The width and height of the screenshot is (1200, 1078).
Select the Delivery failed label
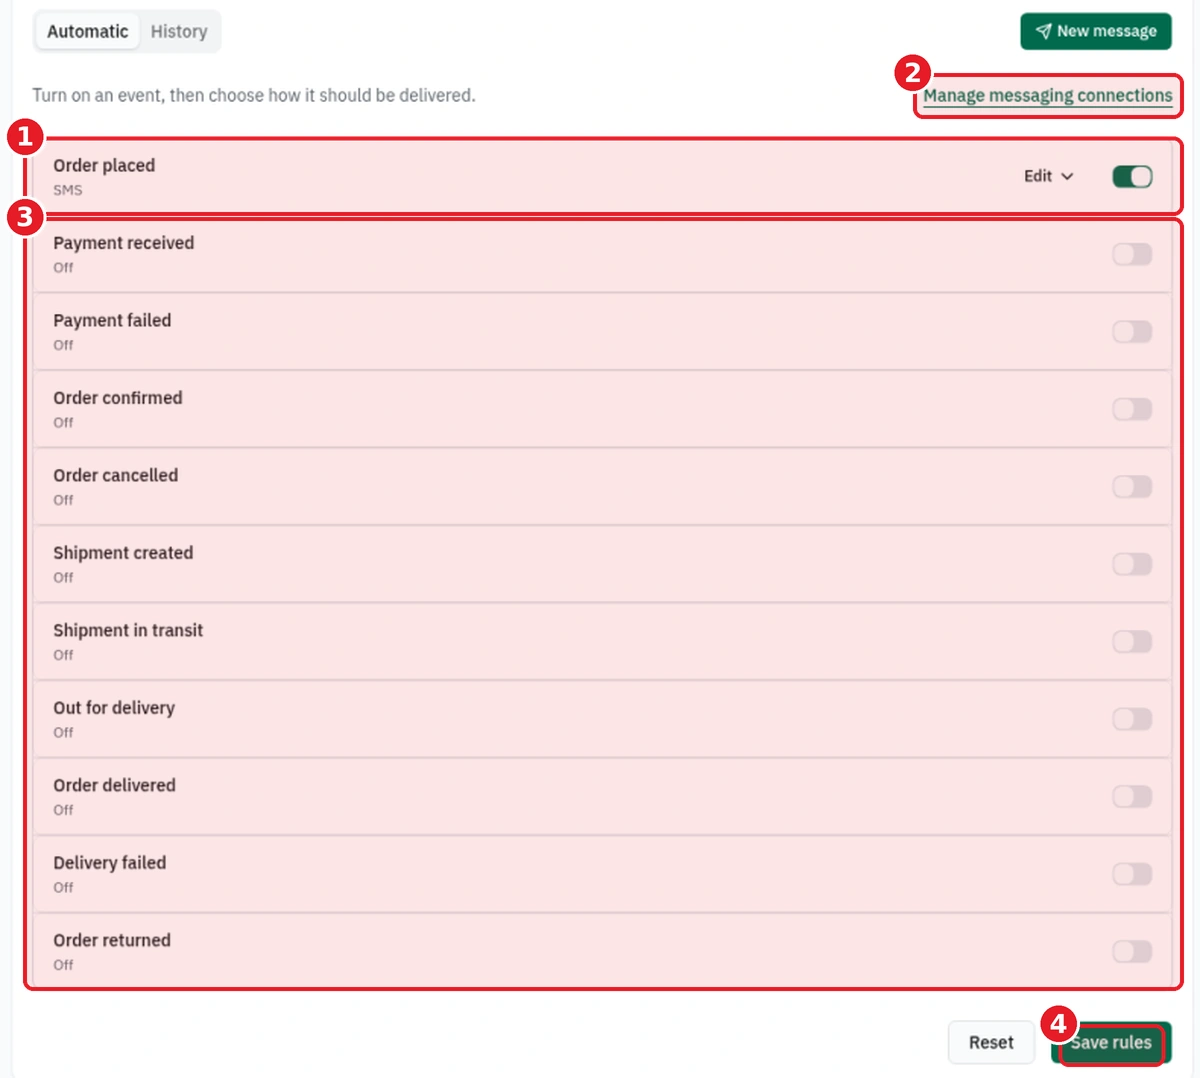point(110,863)
